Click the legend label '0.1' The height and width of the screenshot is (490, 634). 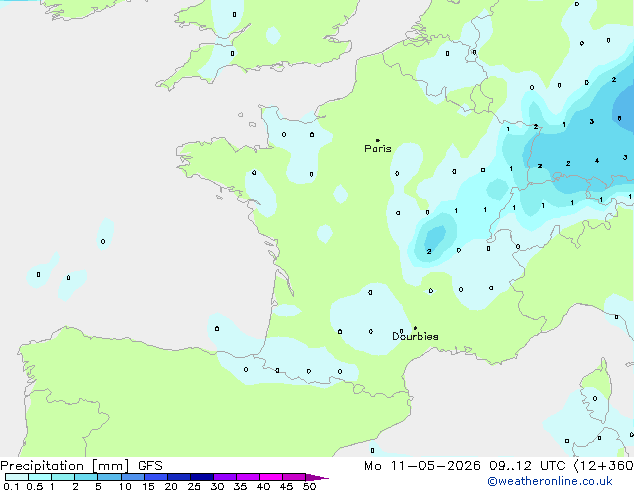11,486
